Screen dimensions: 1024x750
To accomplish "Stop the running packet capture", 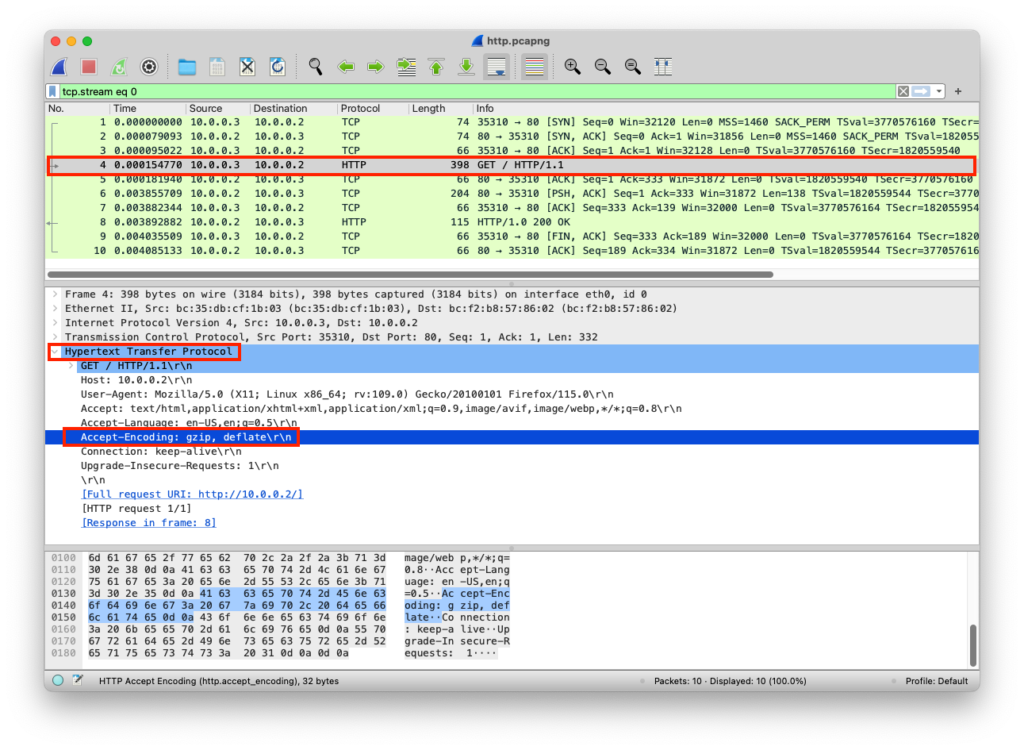I will 89,67.
